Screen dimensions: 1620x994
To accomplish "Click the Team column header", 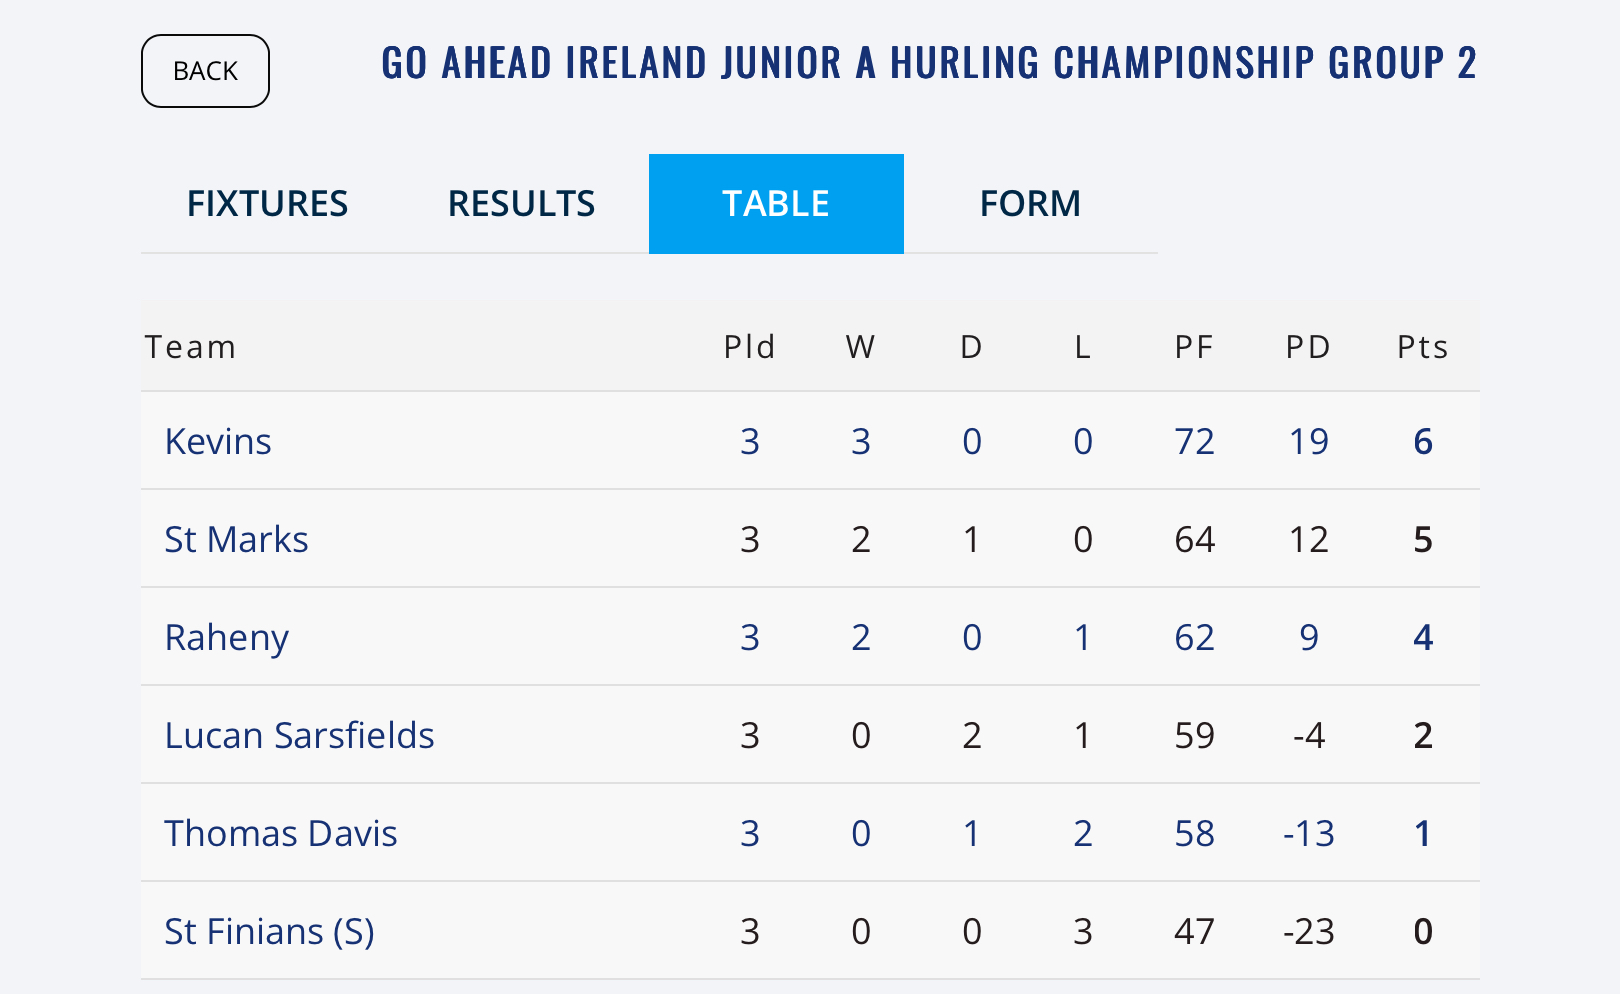I will 190,347.
